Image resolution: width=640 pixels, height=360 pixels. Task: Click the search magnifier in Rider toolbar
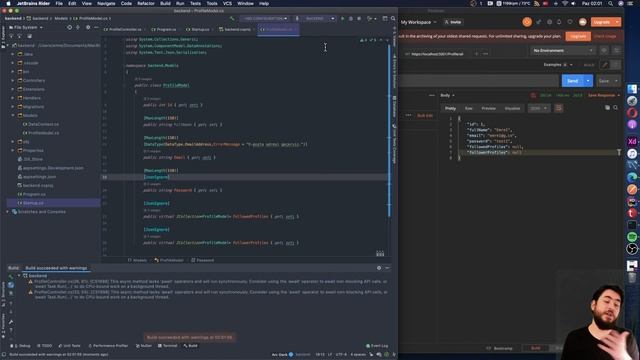coord(393,18)
